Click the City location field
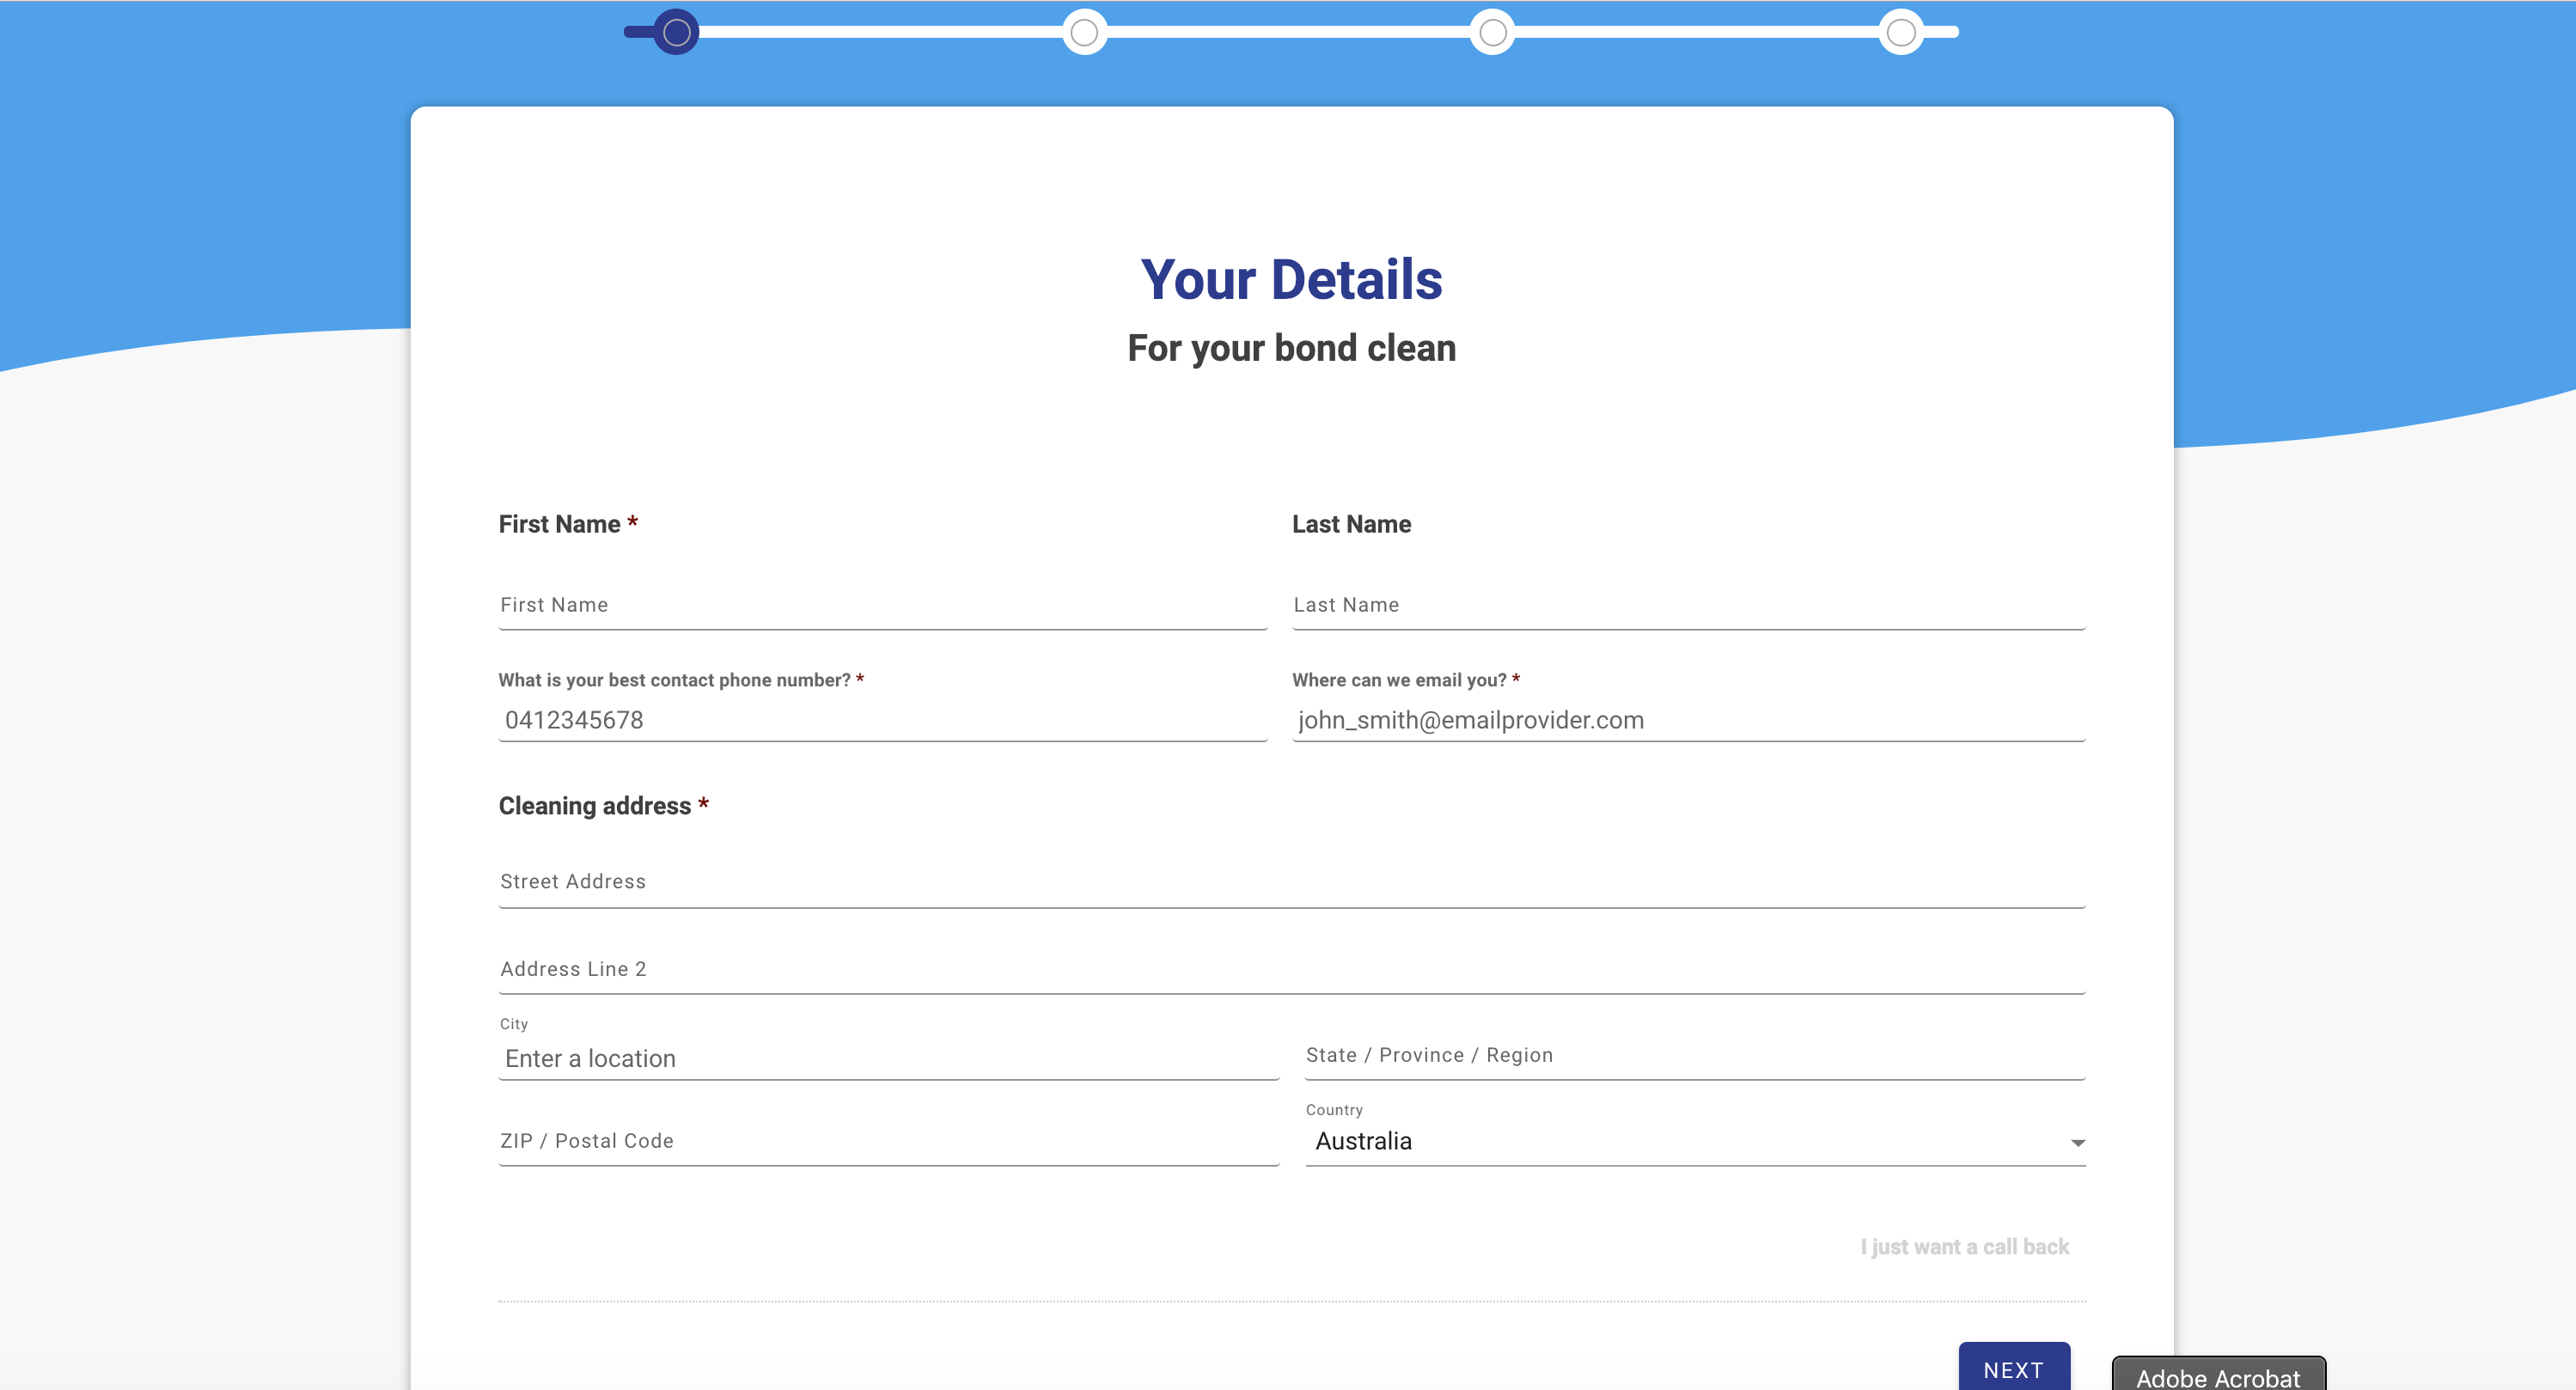2576x1390 pixels. pos(888,1058)
